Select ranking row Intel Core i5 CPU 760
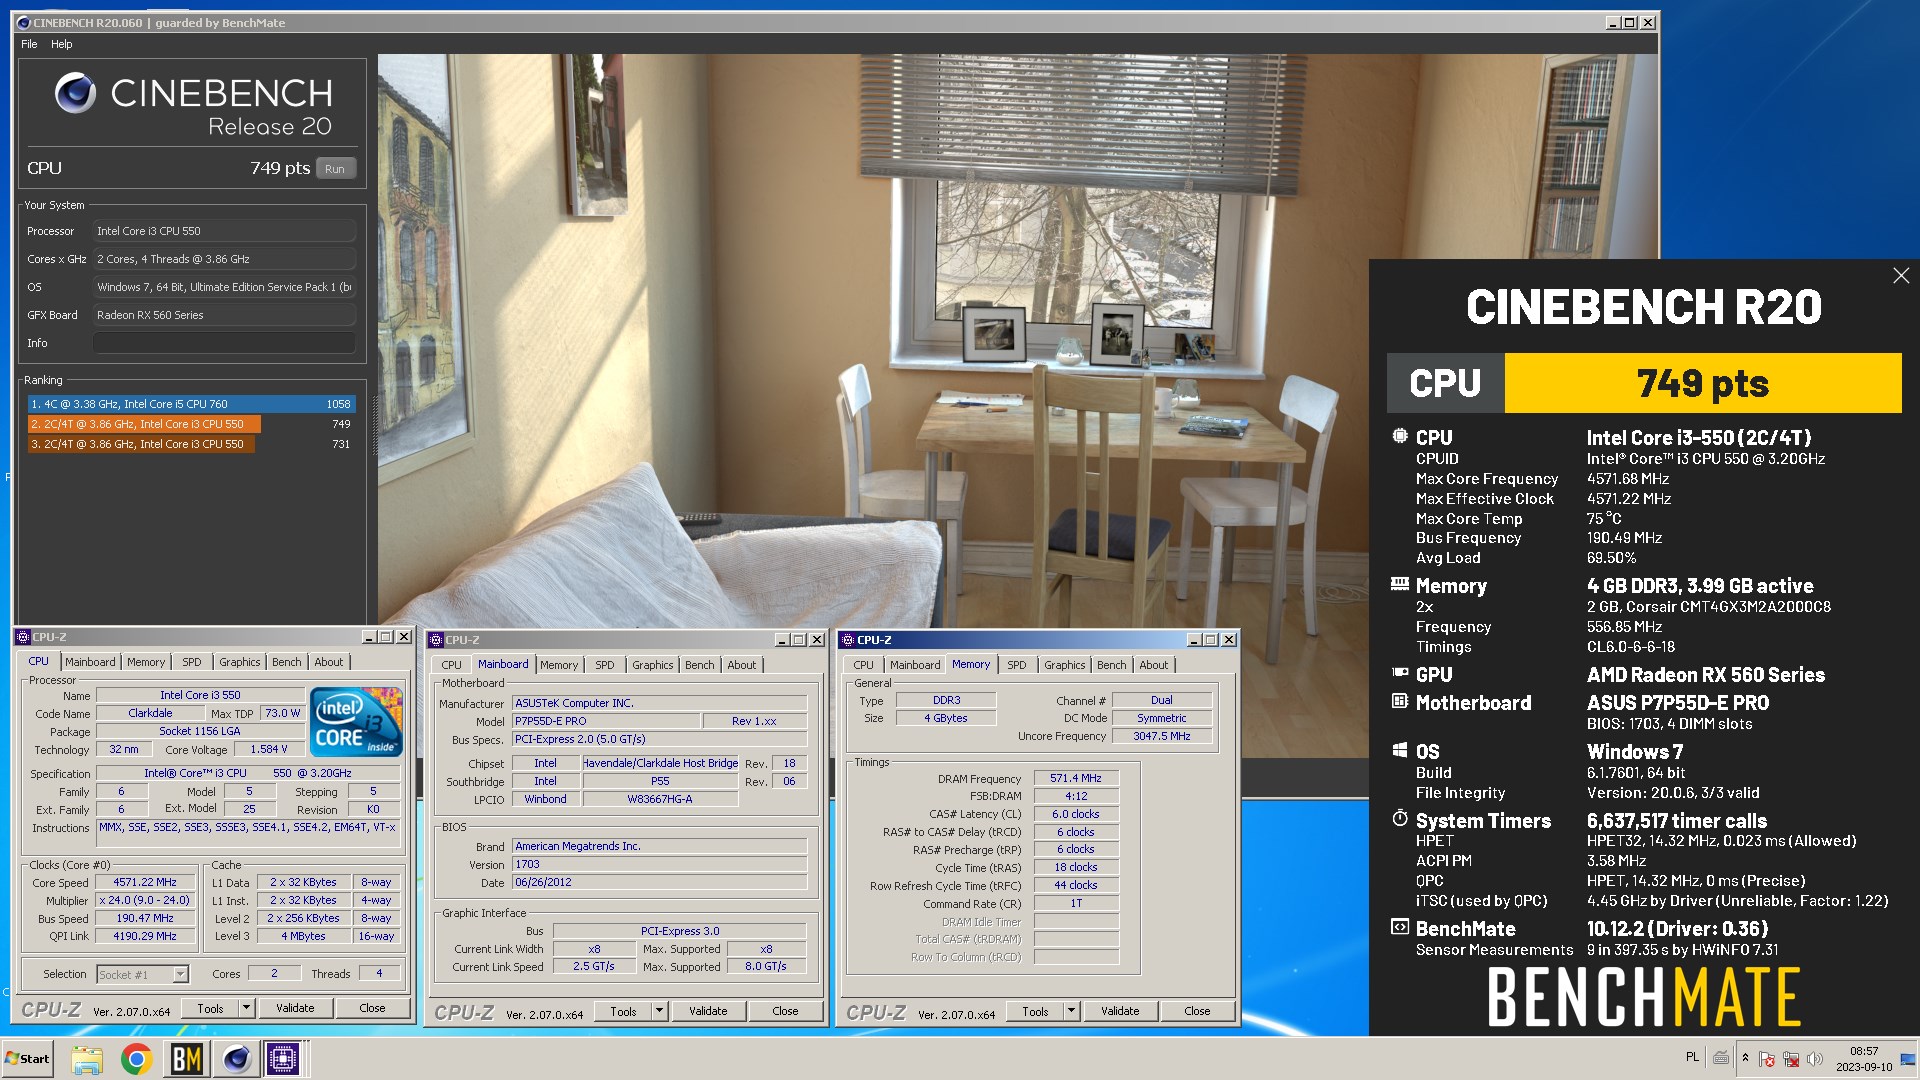 [x=191, y=404]
